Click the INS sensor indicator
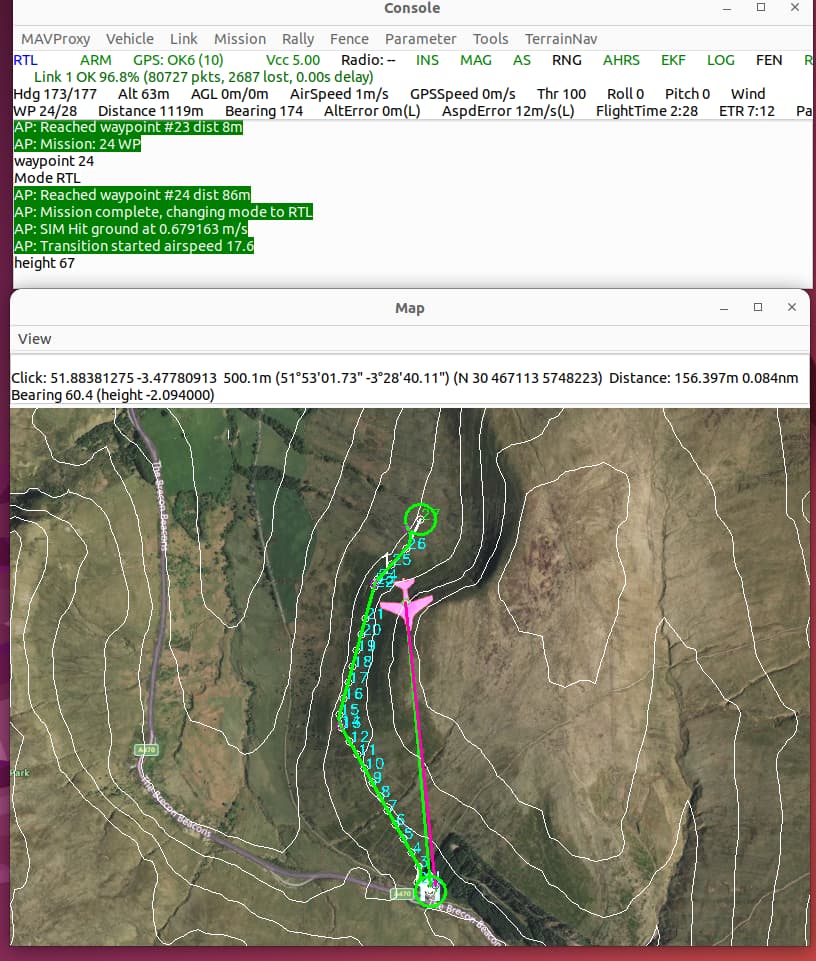The height and width of the screenshot is (961, 816). tap(427, 60)
